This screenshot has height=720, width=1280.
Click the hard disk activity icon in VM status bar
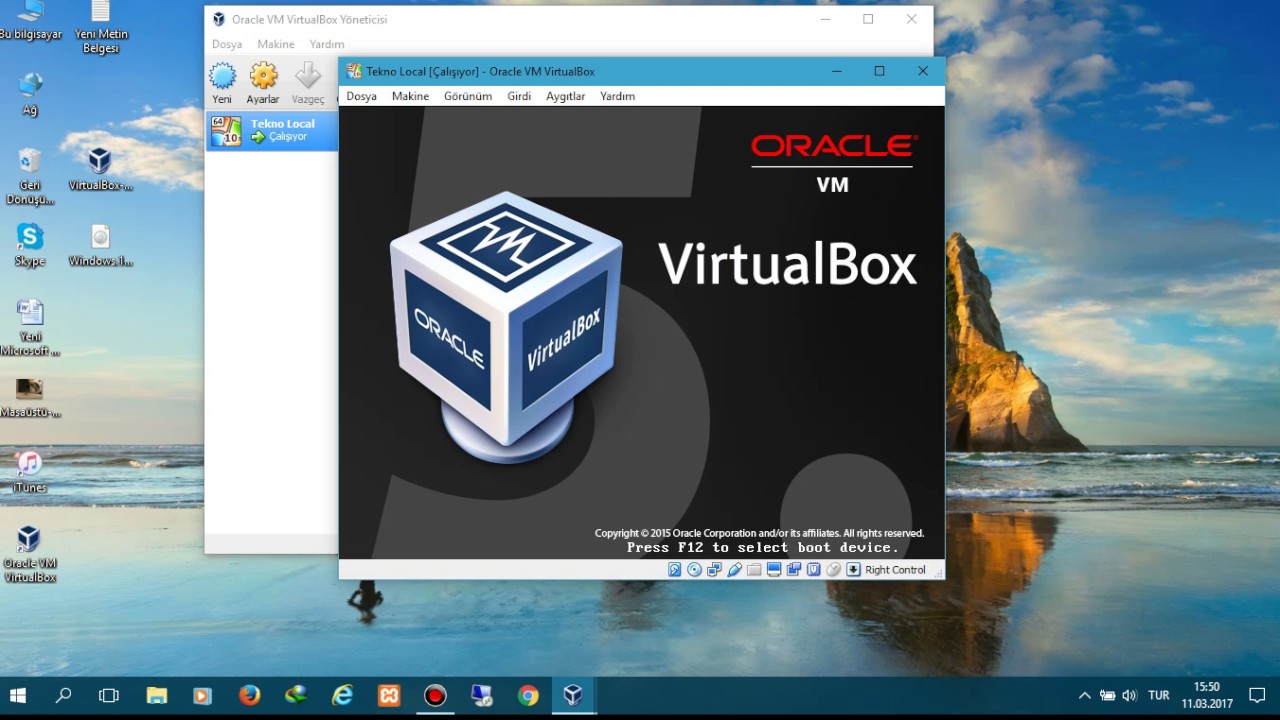[x=675, y=570]
